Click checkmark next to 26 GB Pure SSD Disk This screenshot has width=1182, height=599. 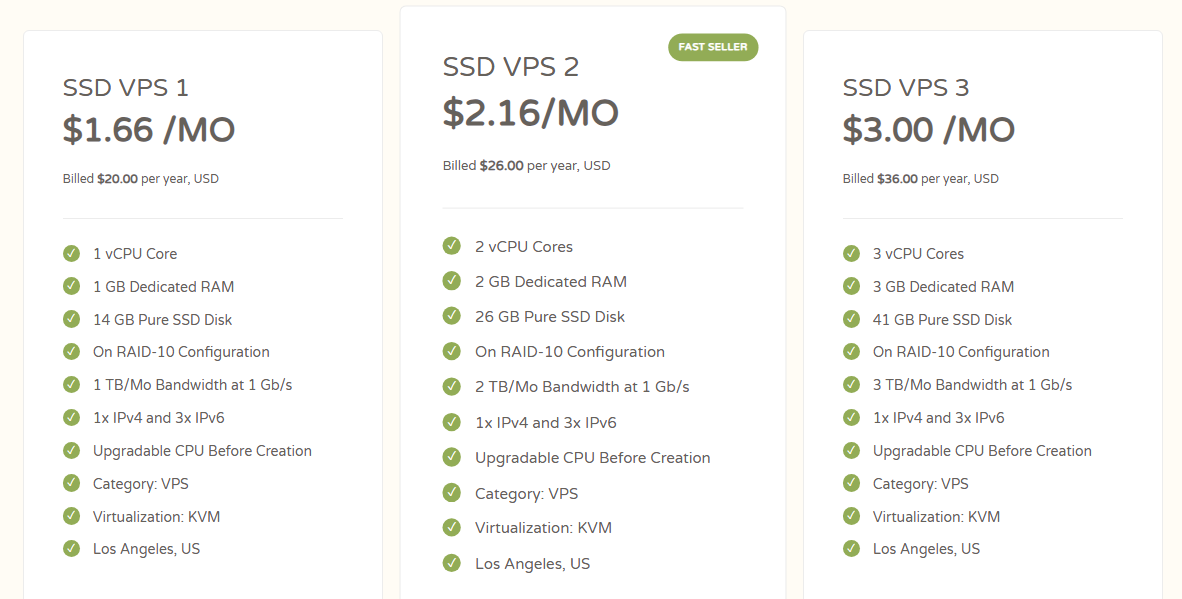[452, 316]
